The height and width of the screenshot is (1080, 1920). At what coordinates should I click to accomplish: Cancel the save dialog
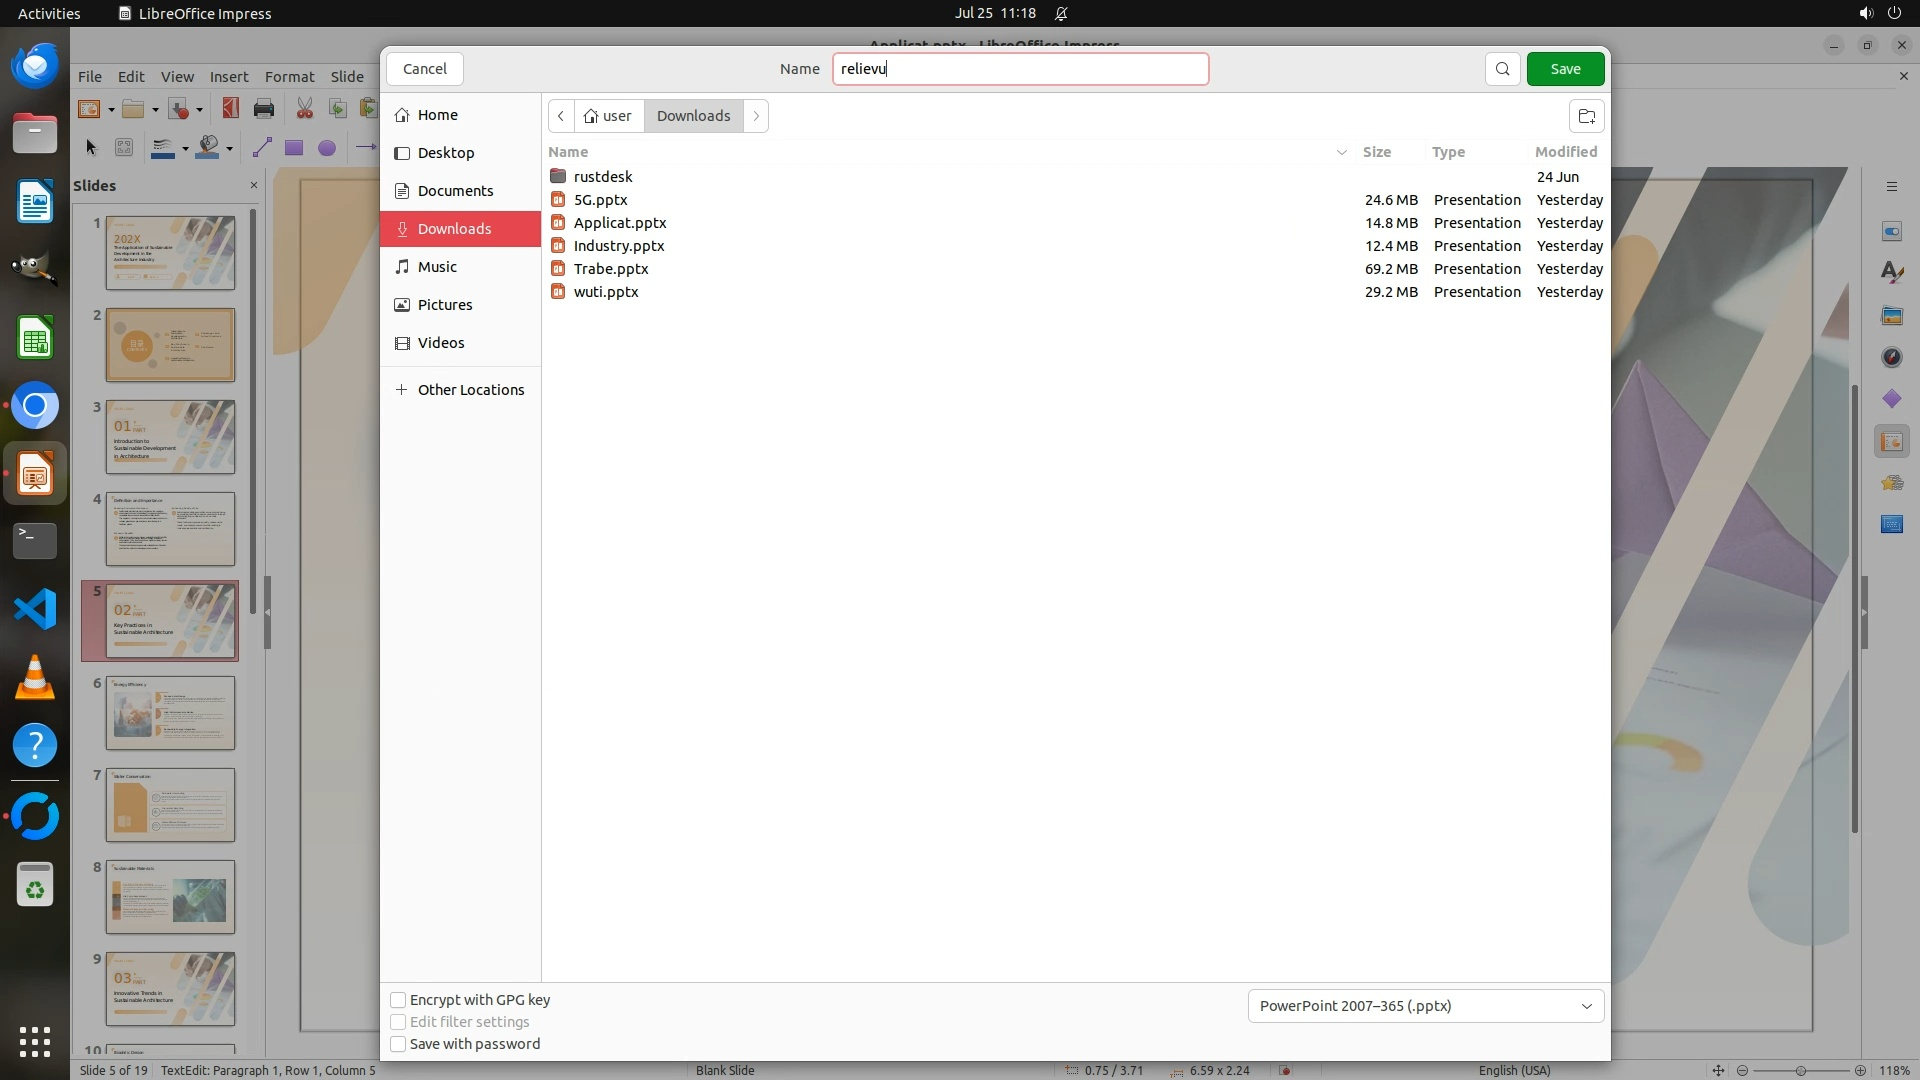pyautogui.click(x=424, y=69)
